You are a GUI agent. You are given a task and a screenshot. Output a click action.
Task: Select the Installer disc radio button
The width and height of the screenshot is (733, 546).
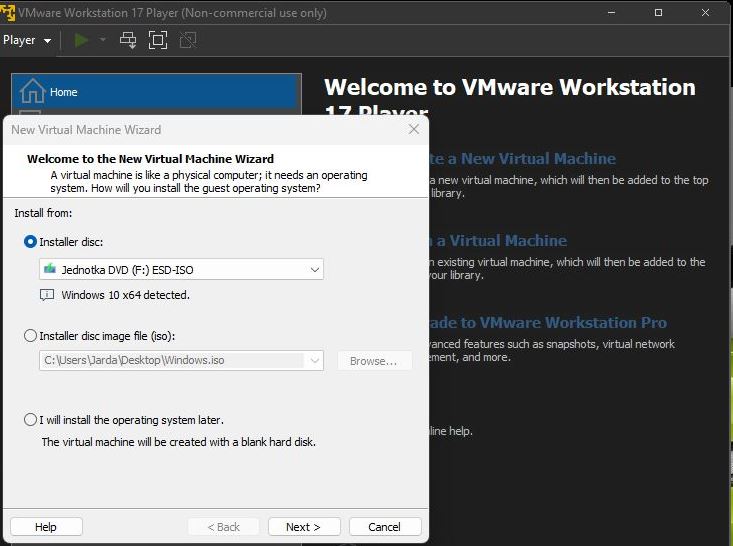(x=30, y=242)
